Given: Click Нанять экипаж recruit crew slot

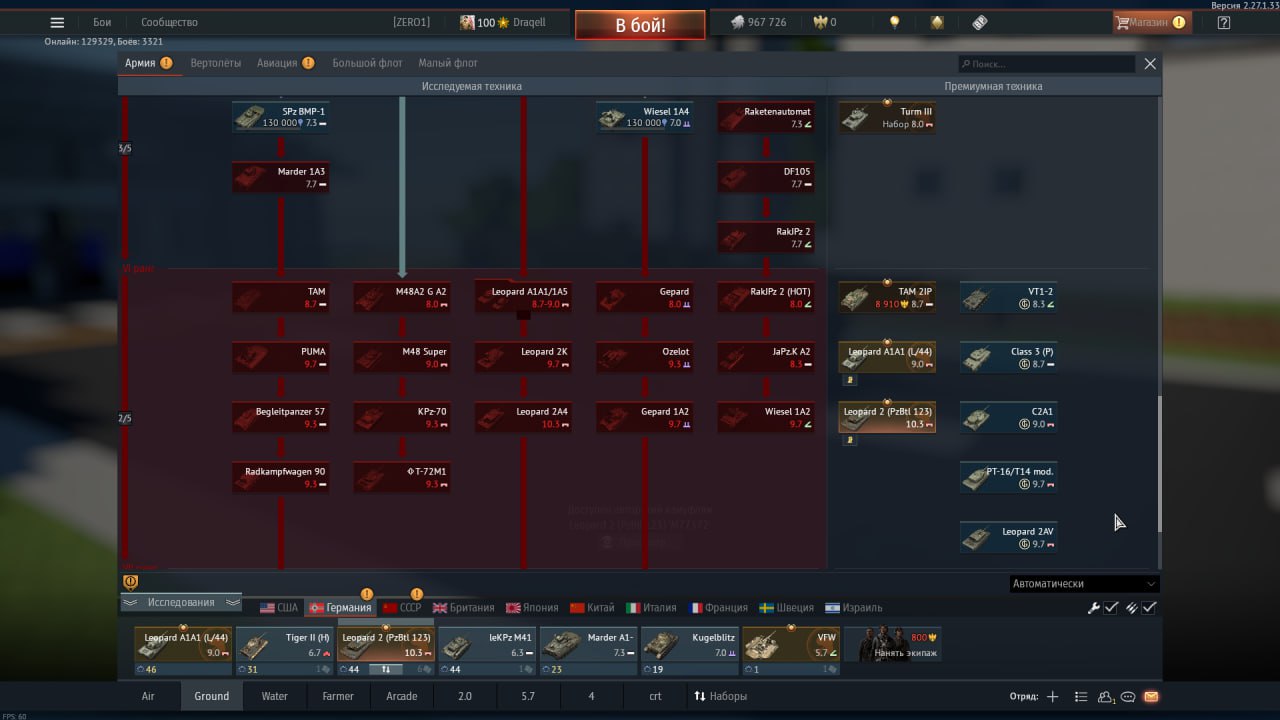Looking at the screenshot, I should [x=893, y=645].
